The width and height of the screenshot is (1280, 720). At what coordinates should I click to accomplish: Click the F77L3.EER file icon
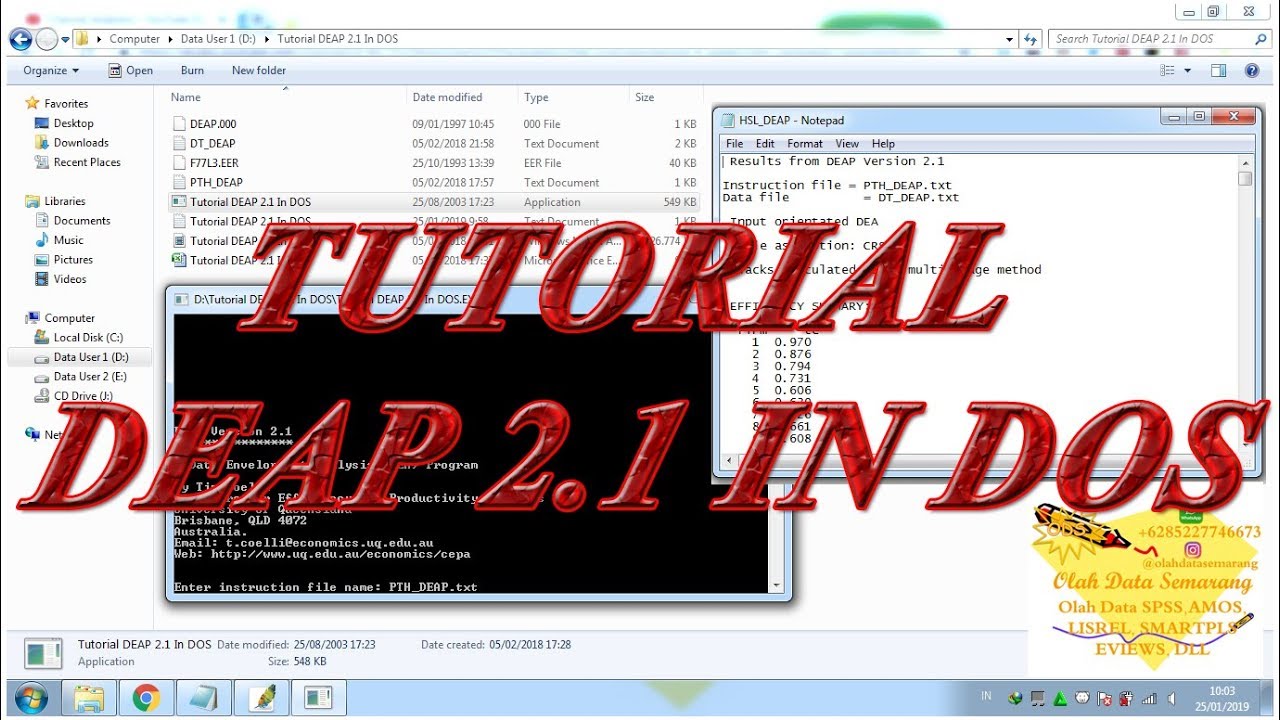179,163
